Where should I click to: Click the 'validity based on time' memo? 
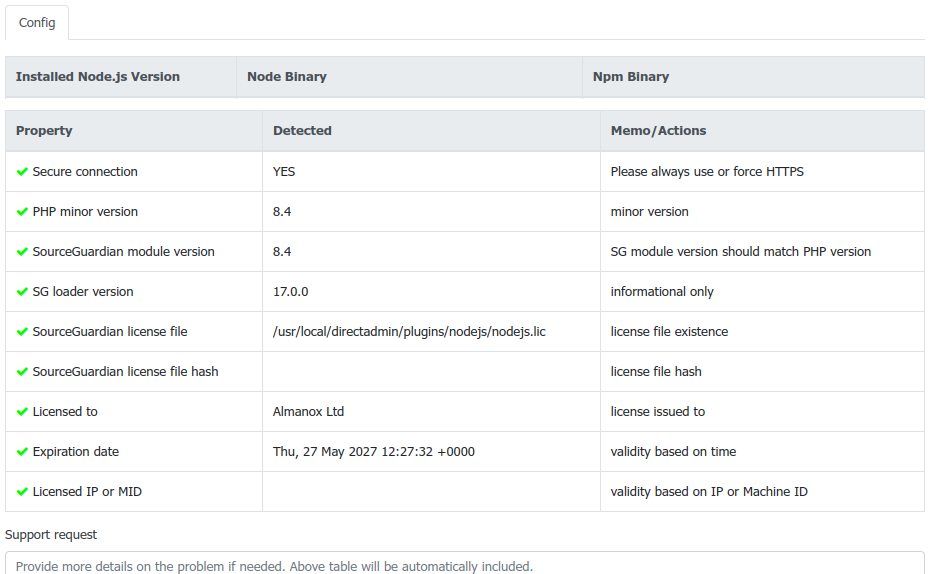click(673, 452)
